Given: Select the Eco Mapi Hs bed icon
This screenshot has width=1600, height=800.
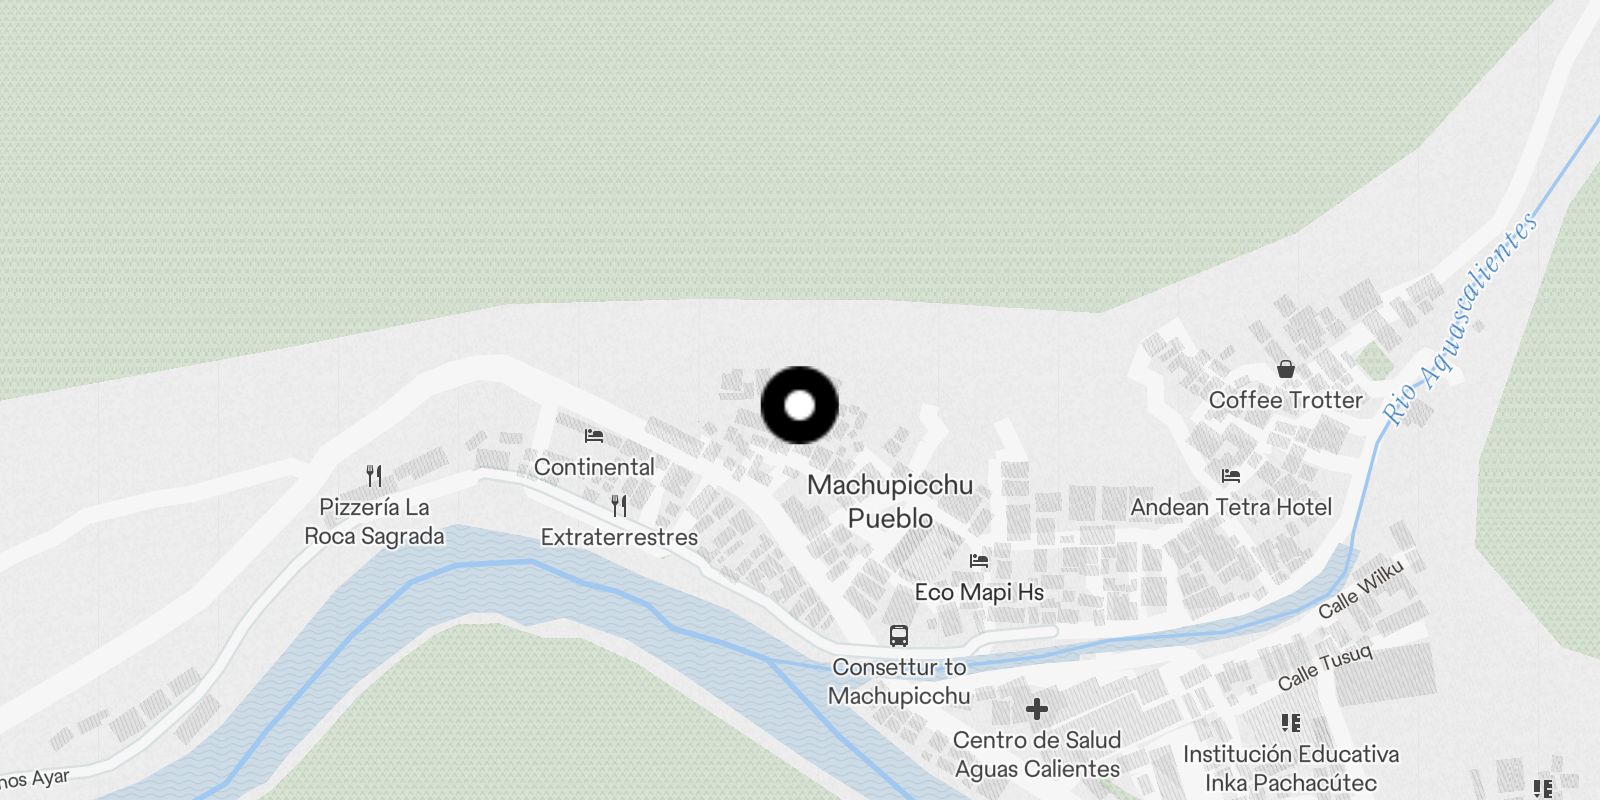Looking at the screenshot, I should [979, 561].
